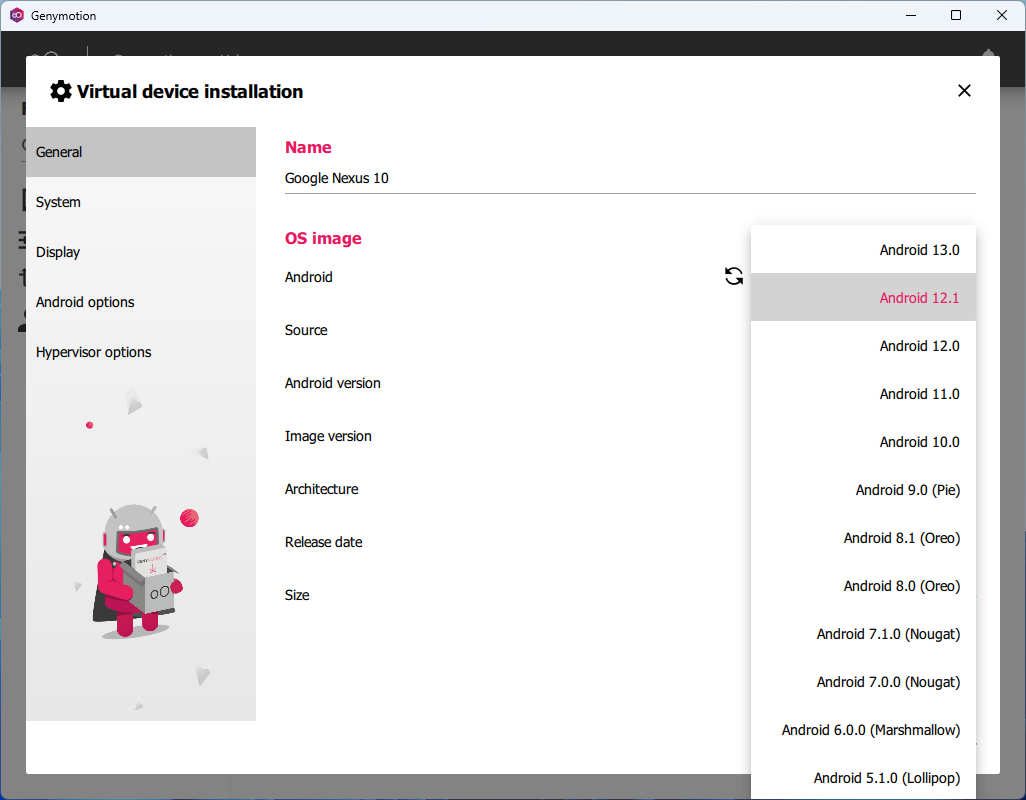Image resolution: width=1026 pixels, height=800 pixels.
Task: Click the "Source" label
Action: tap(306, 330)
